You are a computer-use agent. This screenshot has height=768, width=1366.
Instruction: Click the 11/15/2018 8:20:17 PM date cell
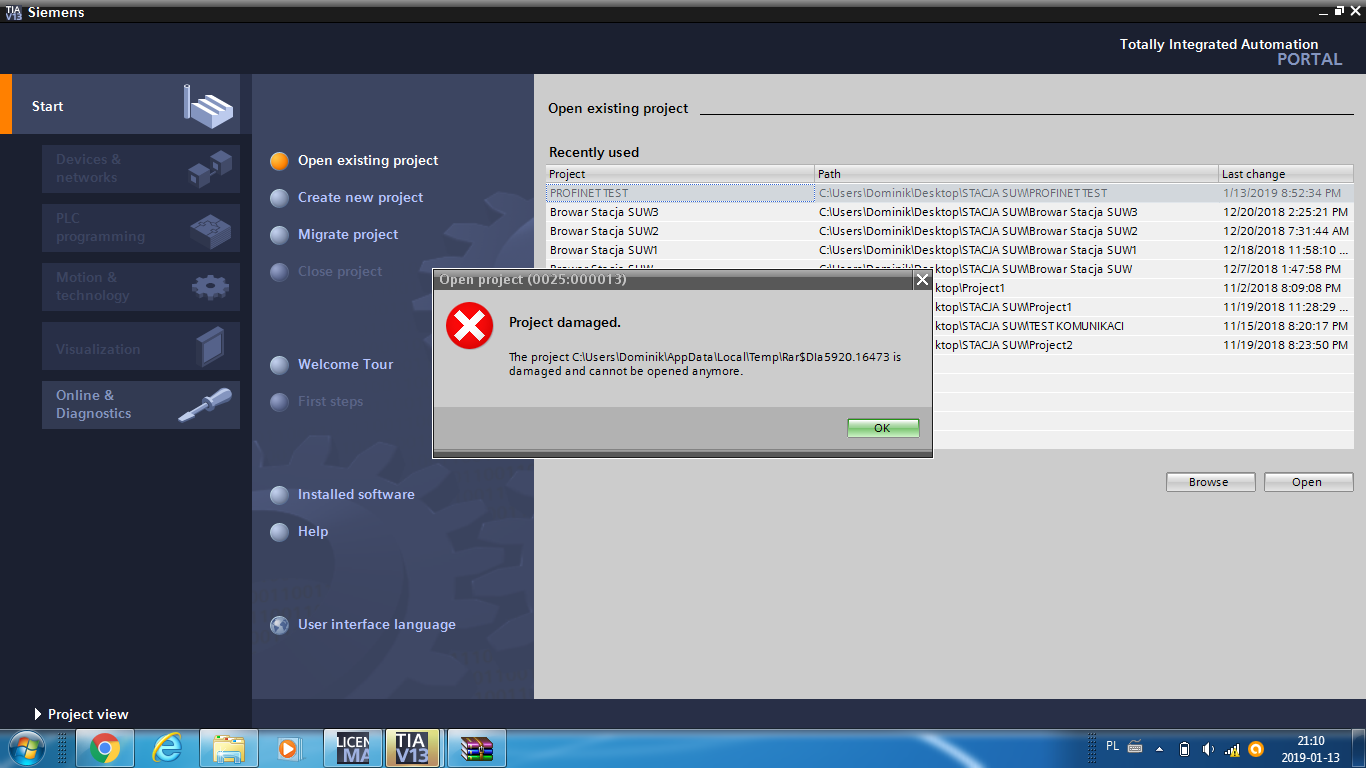[x=1285, y=326]
